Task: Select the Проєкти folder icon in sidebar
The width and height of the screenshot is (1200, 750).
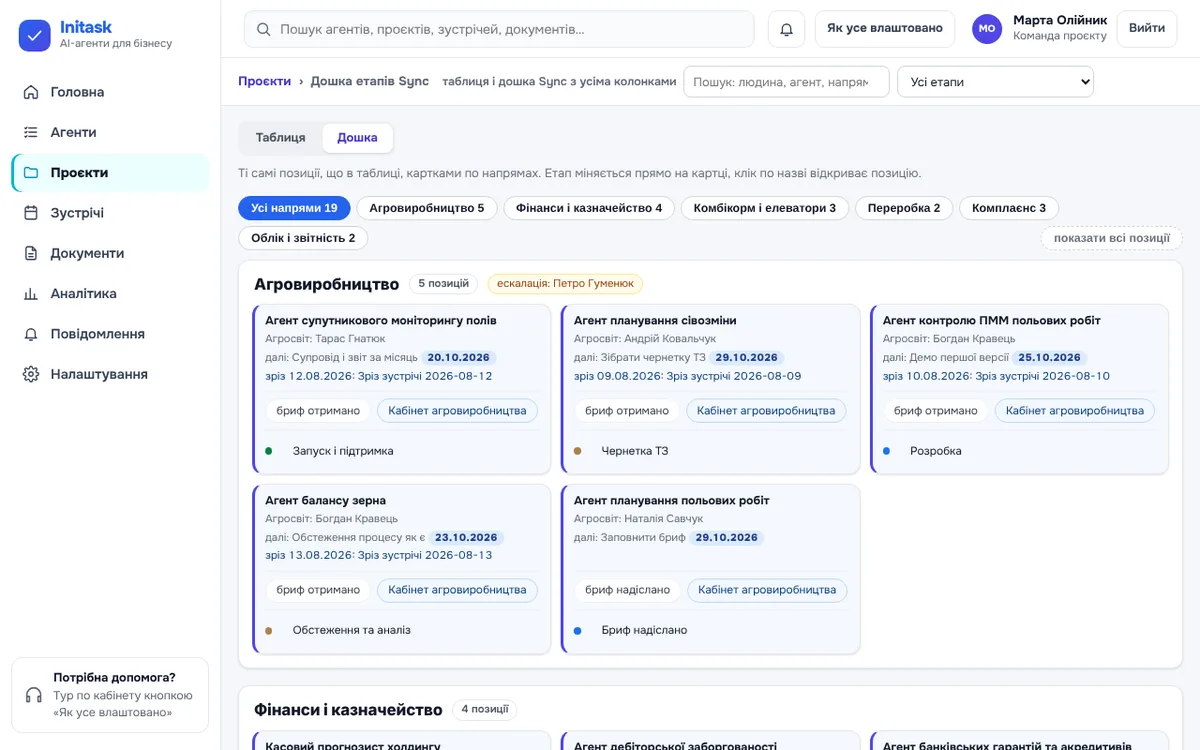Action: 31,173
